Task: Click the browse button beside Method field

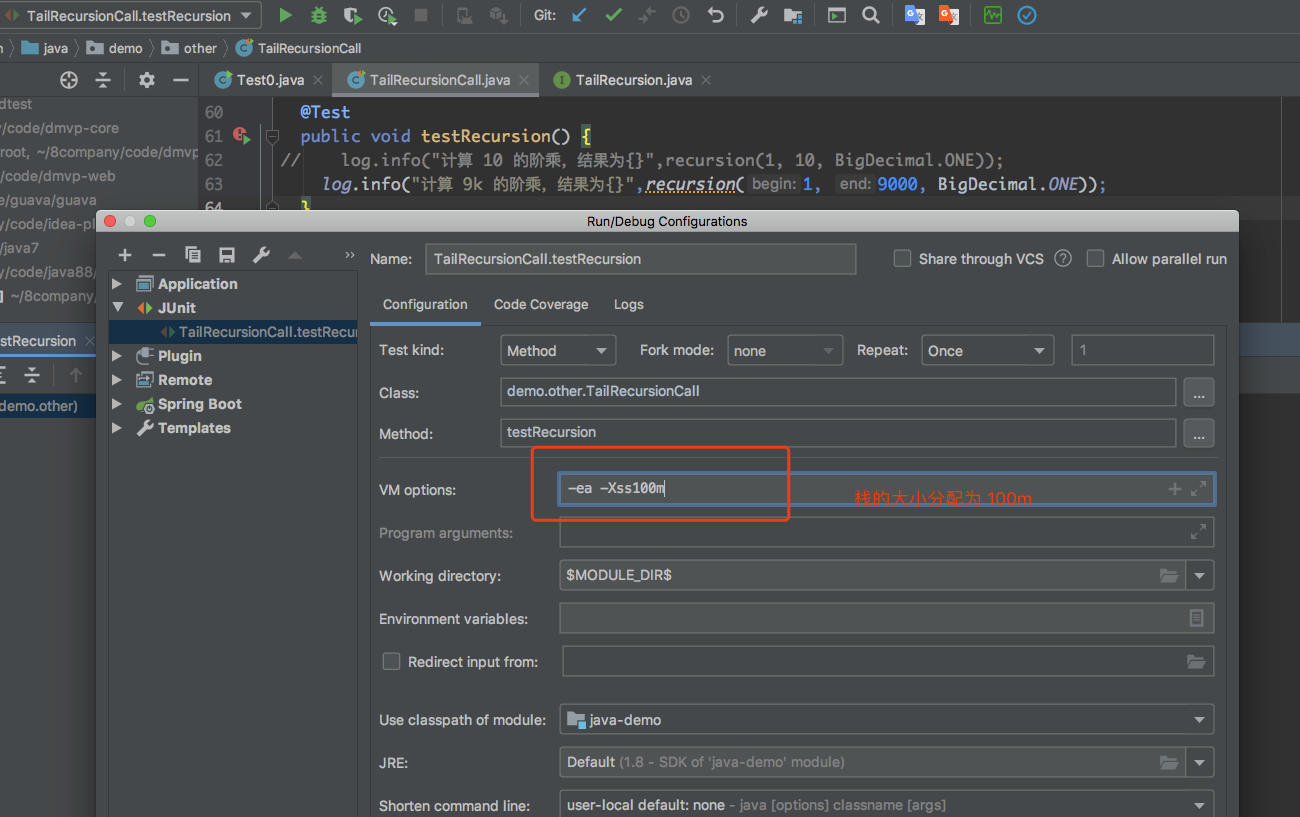Action: [x=1198, y=434]
